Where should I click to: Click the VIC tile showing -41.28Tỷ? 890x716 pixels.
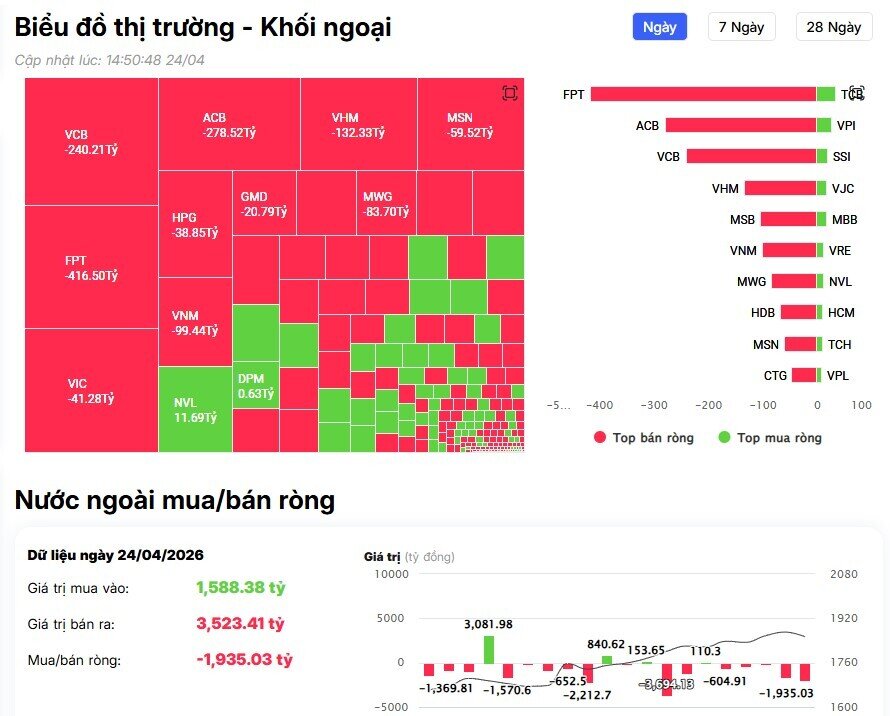(88, 390)
